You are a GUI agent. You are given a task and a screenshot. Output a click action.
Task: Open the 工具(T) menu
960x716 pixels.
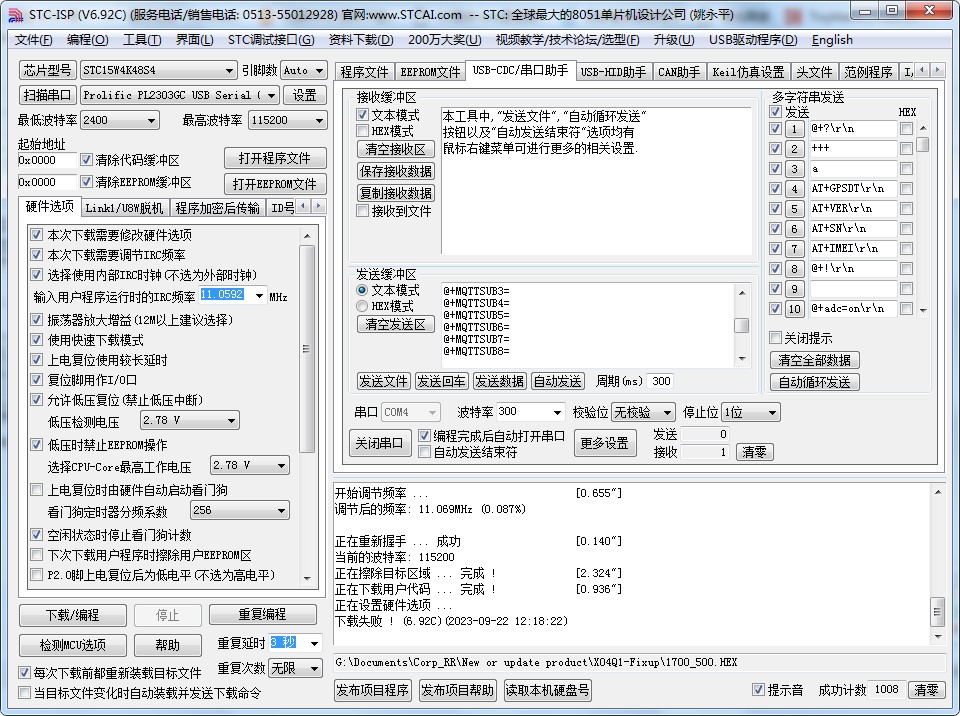click(x=141, y=40)
